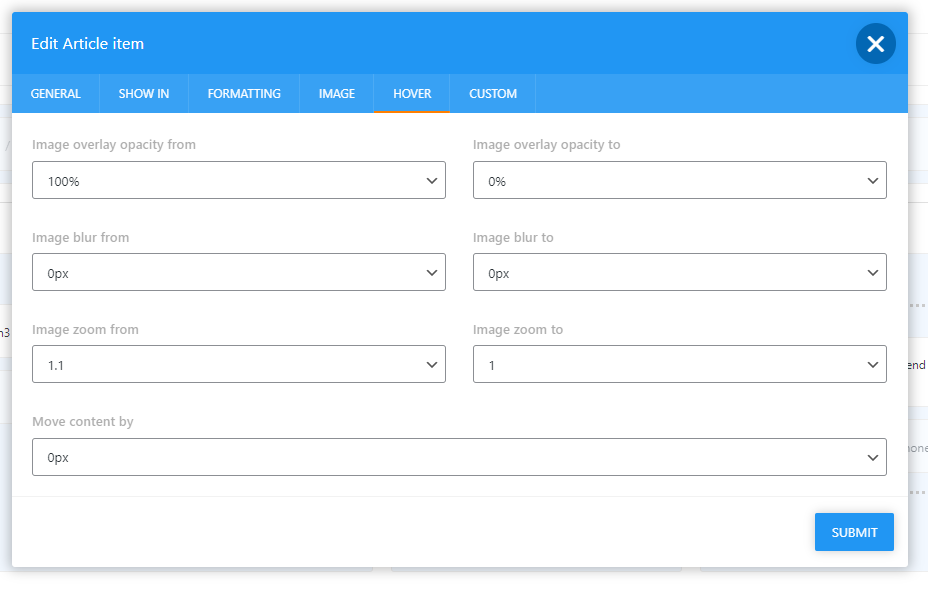
Task: Open the Show In tab
Action: click(144, 94)
